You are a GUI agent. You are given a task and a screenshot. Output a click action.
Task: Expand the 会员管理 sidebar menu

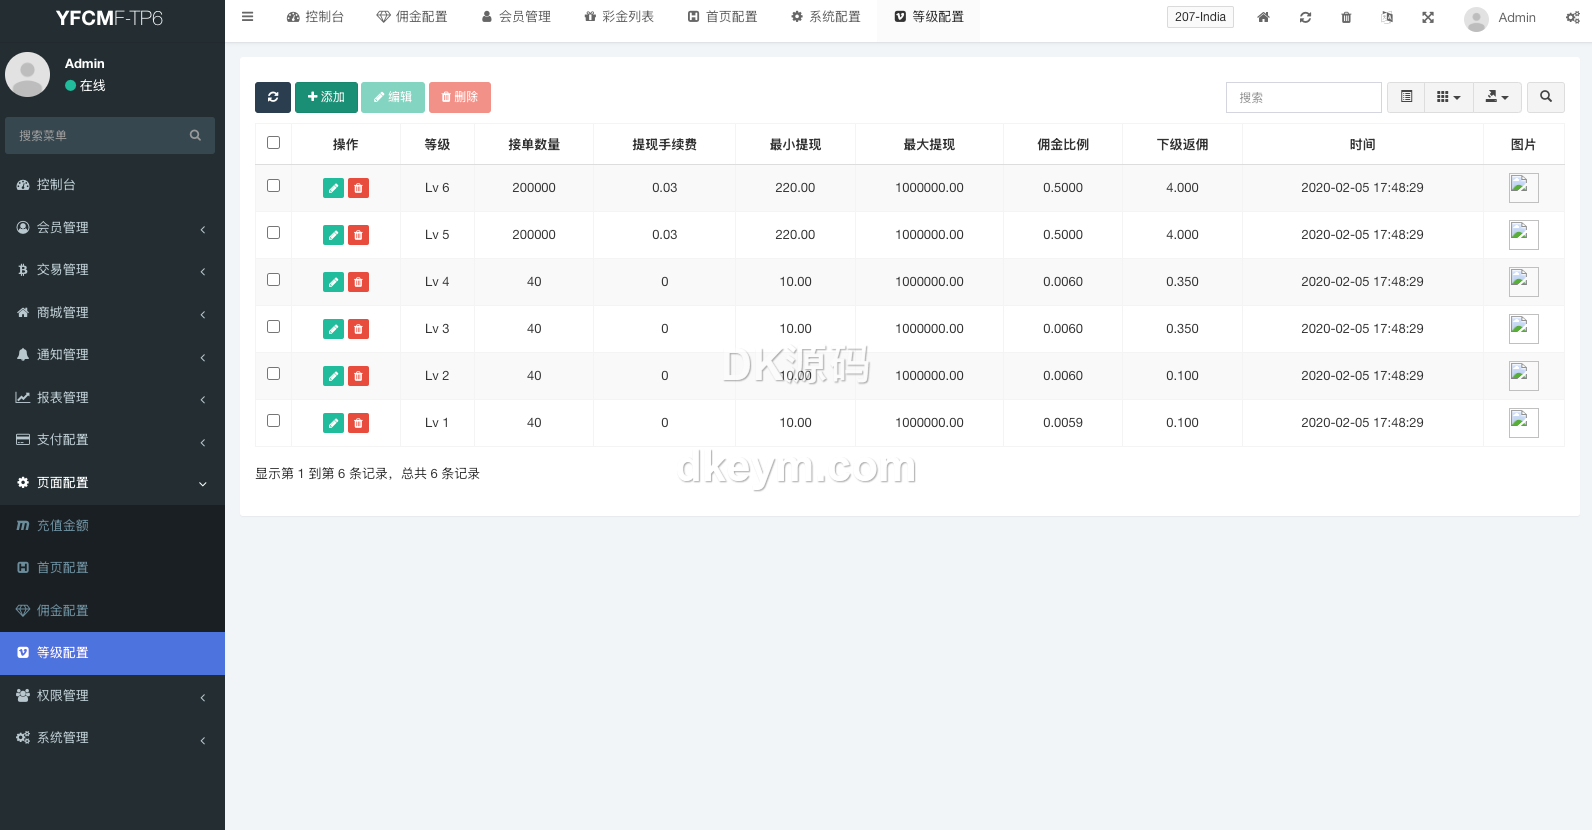point(110,228)
